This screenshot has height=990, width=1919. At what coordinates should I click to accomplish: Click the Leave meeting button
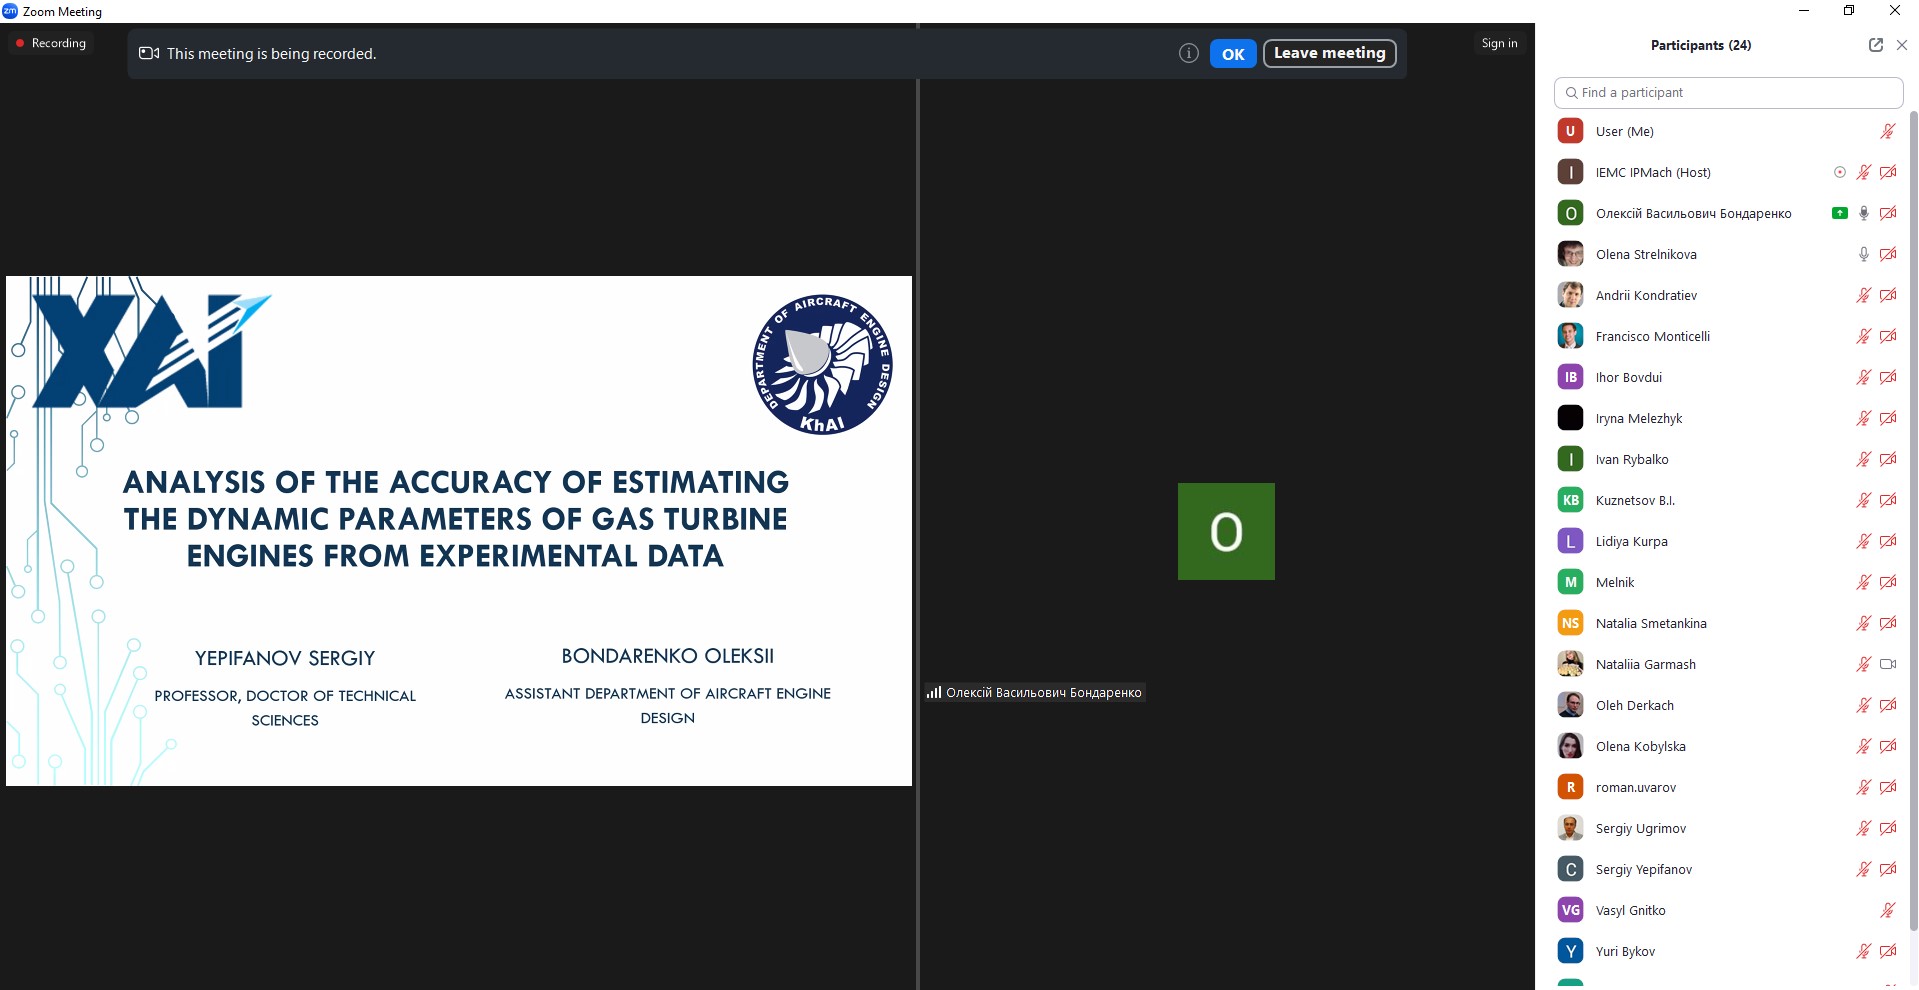coord(1329,53)
